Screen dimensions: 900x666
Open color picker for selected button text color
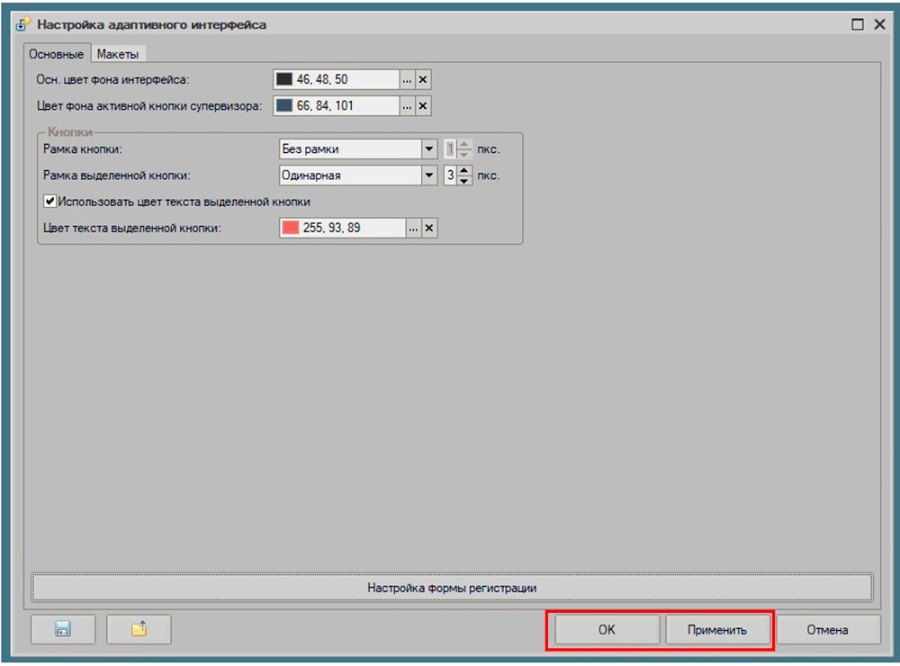point(413,228)
